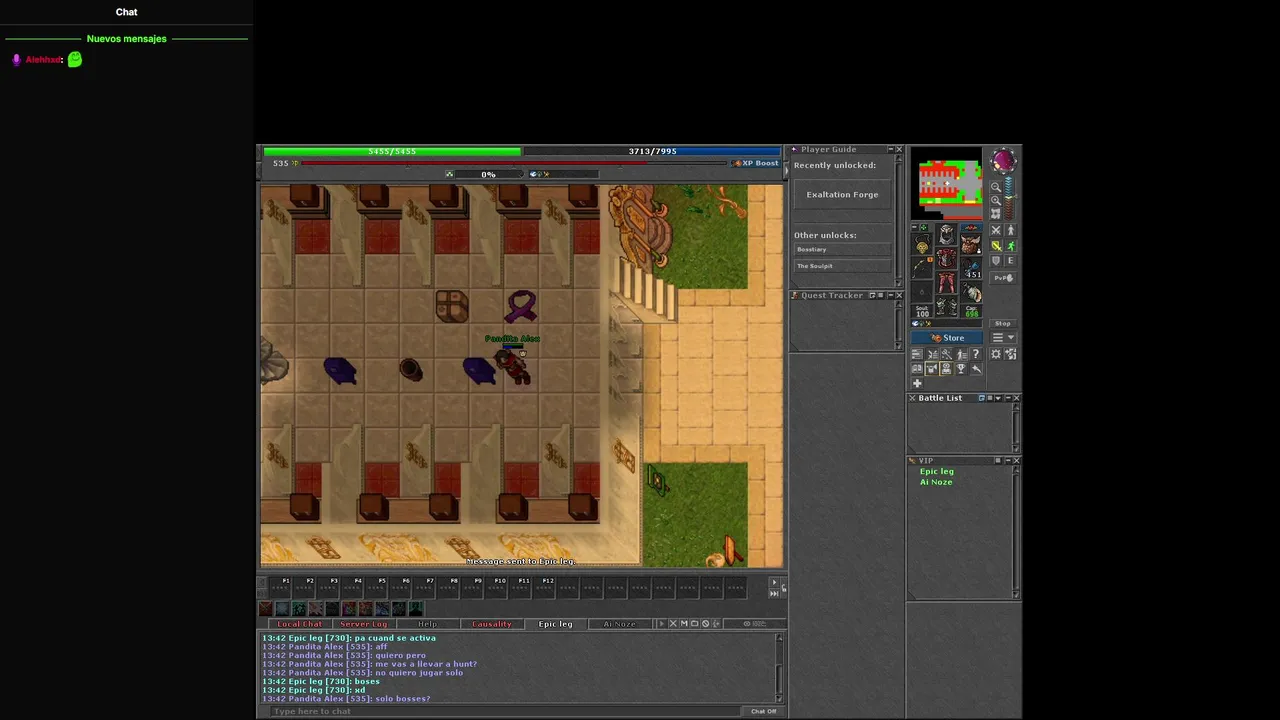This screenshot has width=1280, height=720.
Task: Click the minimap compass rose
Action: click(x=1003, y=160)
